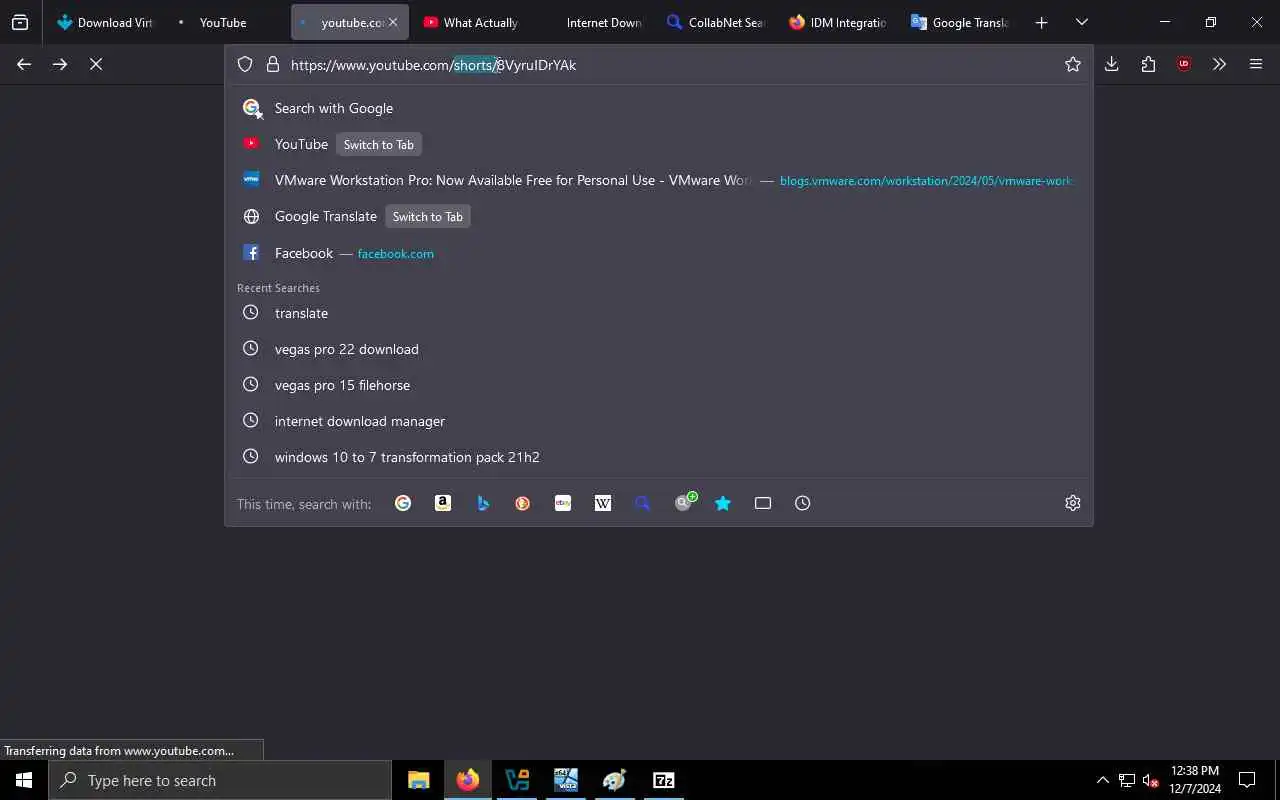Click the Firefox taskbar icon
1280x800 pixels.
(468, 780)
